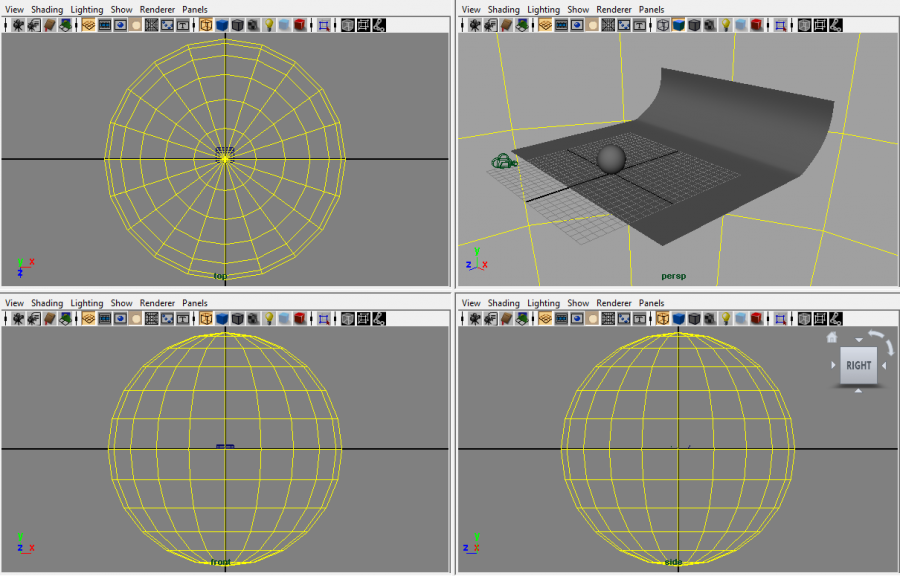Click the red cube icon in front view toolbar

pos(299,319)
